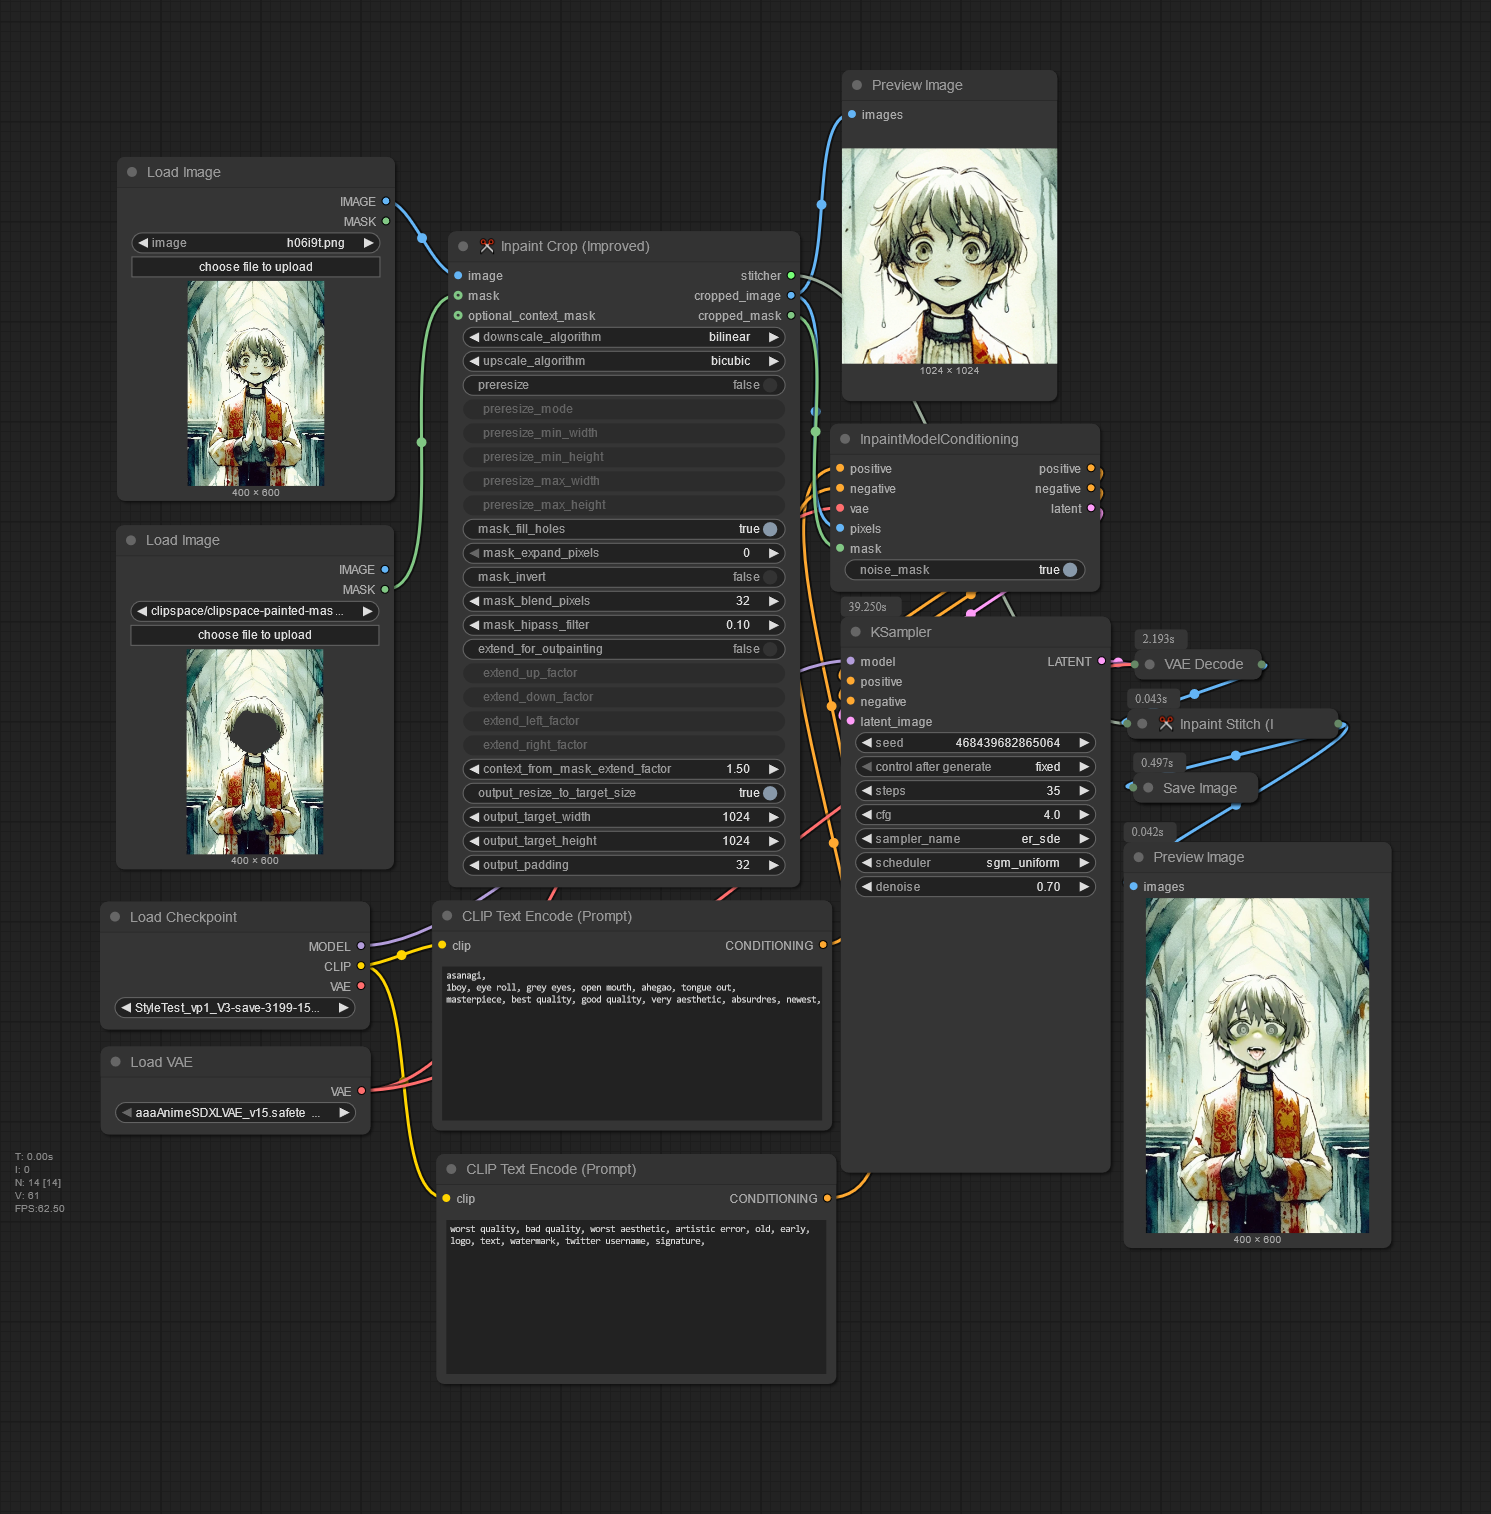Click the scissors icon on Inpaint Stitch node
The height and width of the screenshot is (1514, 1491).
pyautogui.click(x=1165, y=723)
